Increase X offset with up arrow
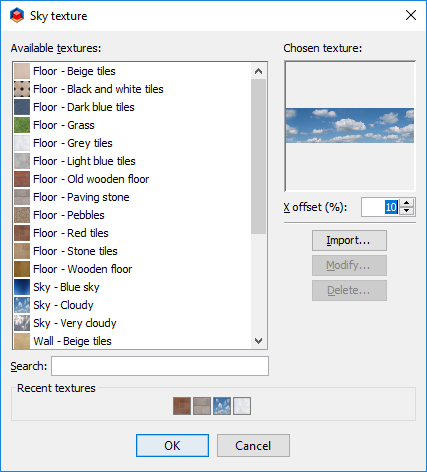 [x=406, y=203]
